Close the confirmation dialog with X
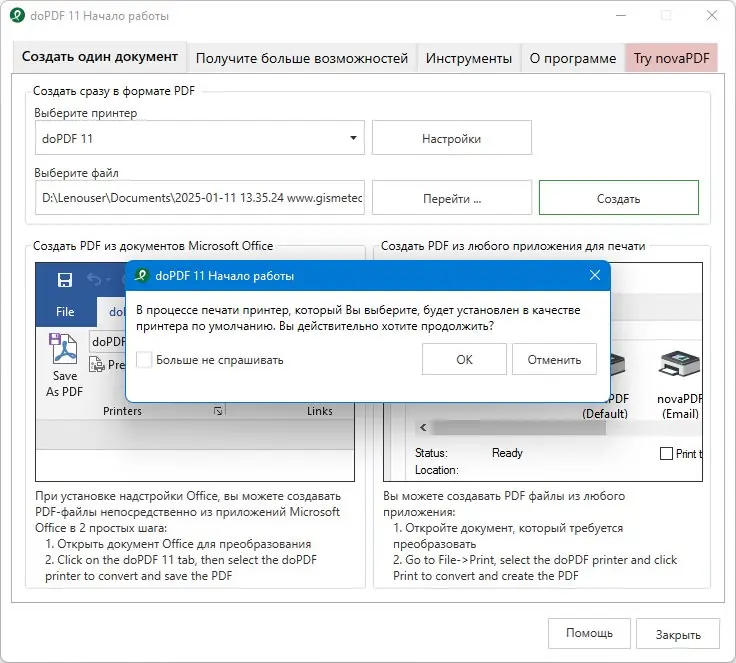The height and width of the screenshot is (663, 736). coord(595,275)
